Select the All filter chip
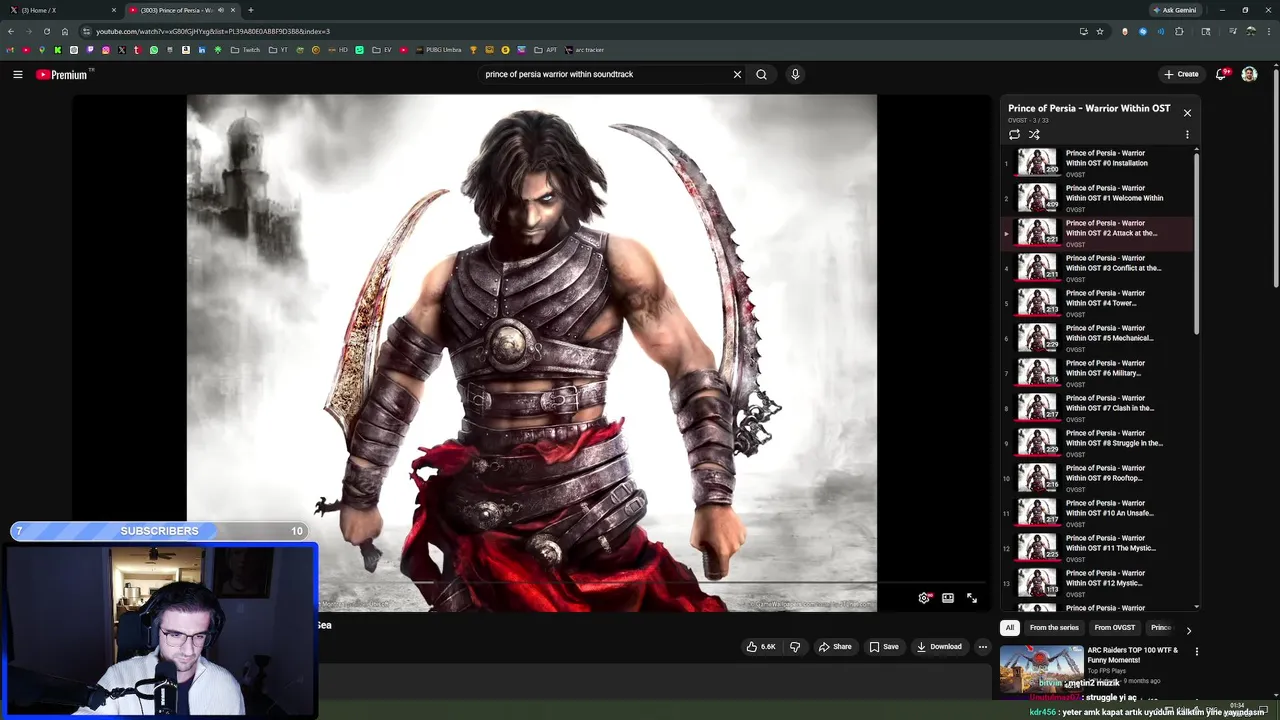Screen dimensions: 1280x720 (1010, 628)
